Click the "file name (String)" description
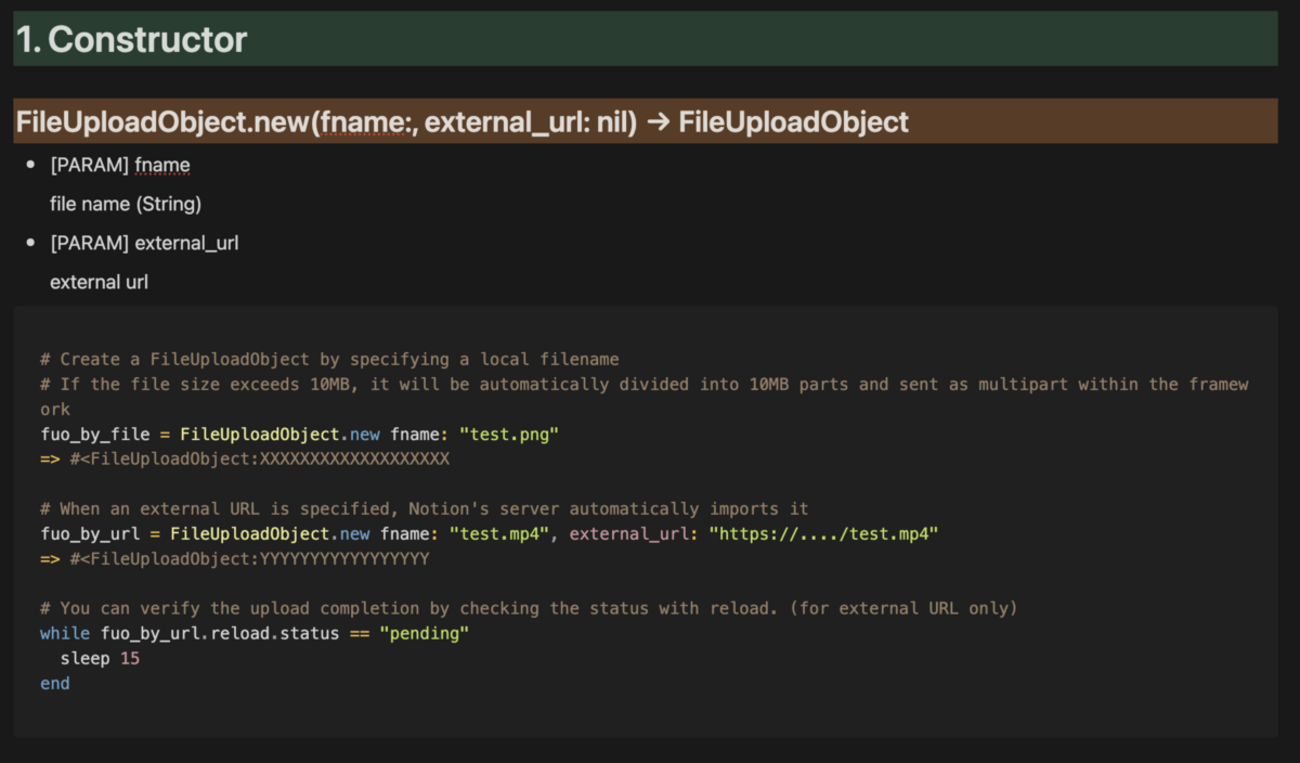The height and width of the screenshot is (763, 1300). [x=126, y=204]
